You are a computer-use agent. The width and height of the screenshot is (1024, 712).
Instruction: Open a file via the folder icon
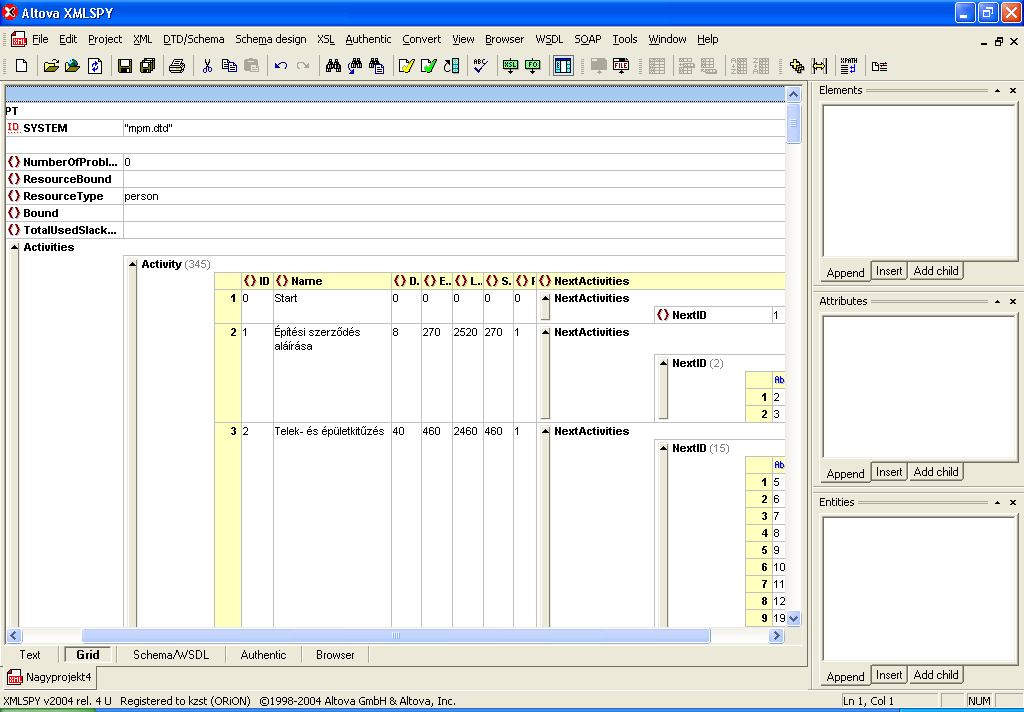pos(51,66)
